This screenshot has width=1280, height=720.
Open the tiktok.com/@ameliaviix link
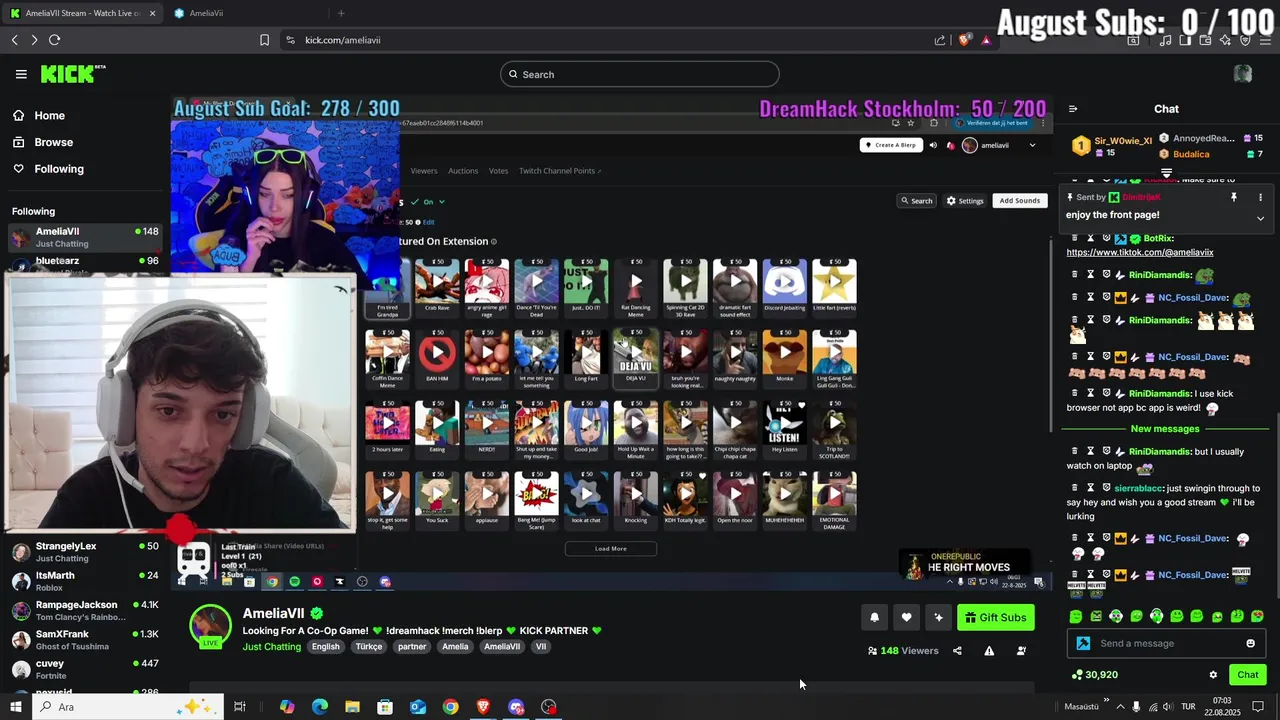[1140, 252]
